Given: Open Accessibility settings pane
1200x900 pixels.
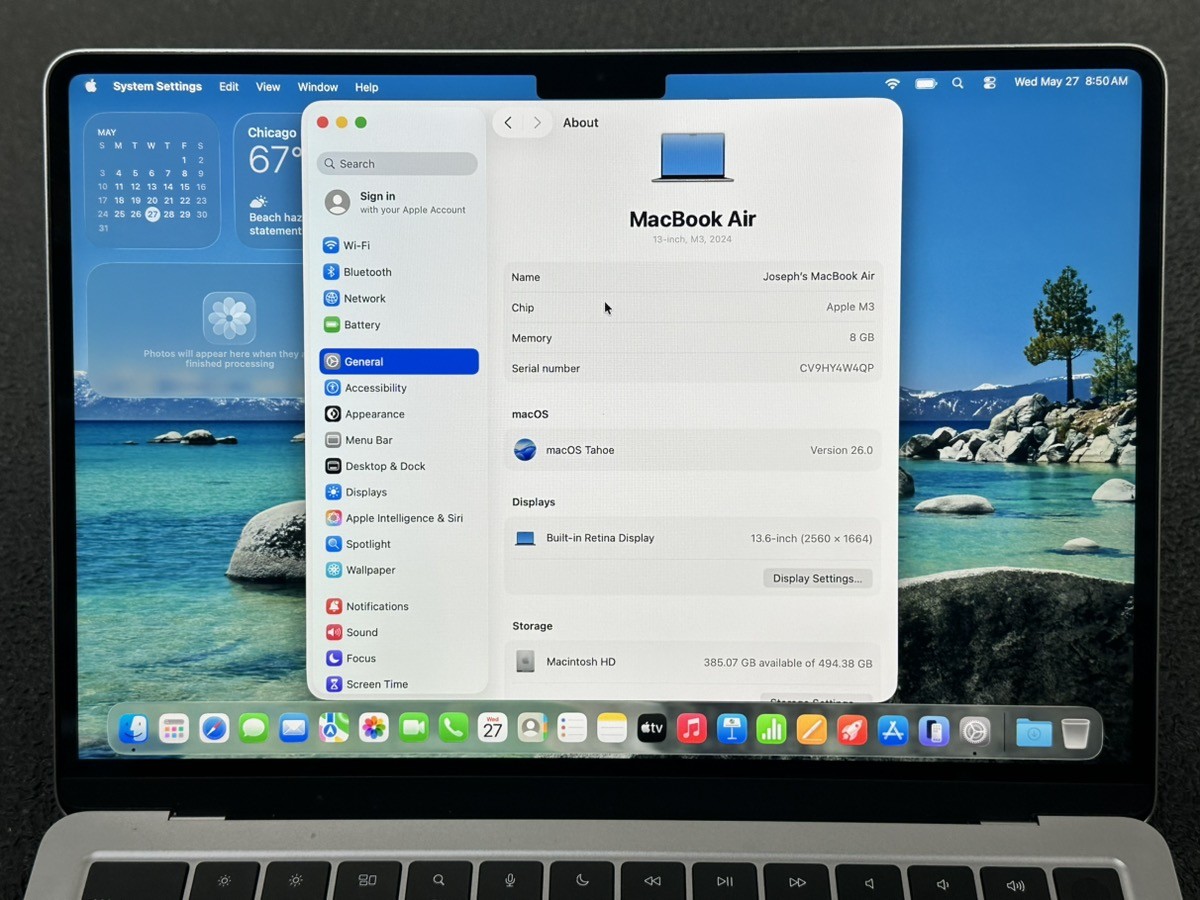Looking at the screenshot, I should coord(399,388).
